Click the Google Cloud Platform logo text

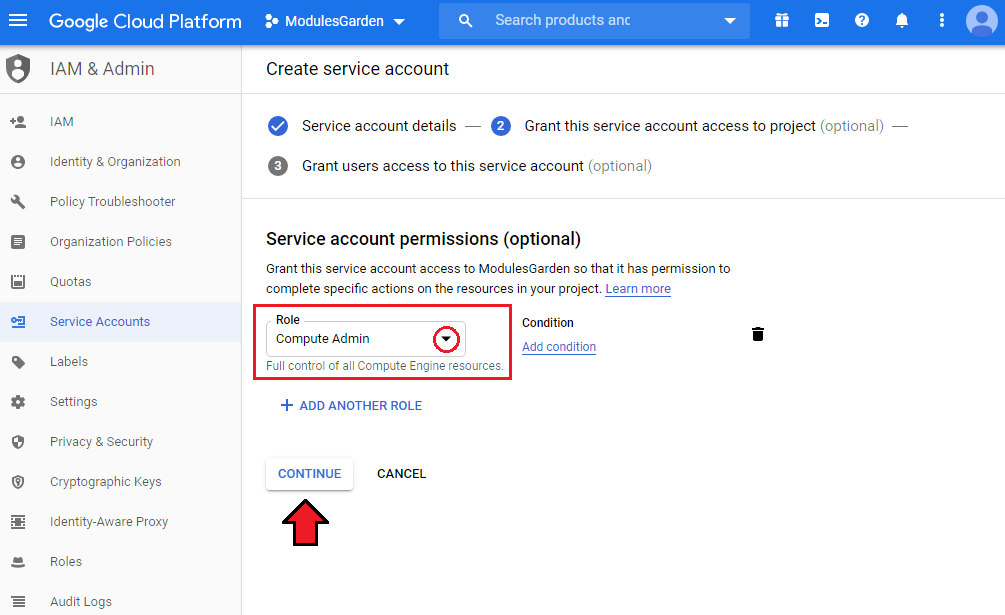[145, 21]
